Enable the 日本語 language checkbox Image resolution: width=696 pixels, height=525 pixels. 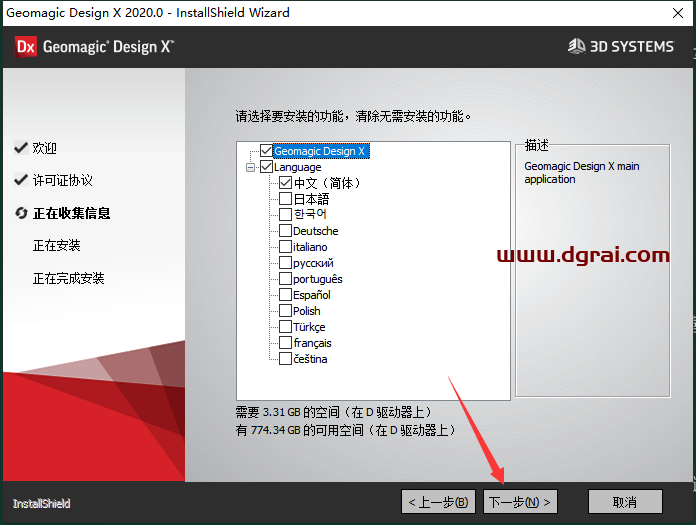point(285,198)
